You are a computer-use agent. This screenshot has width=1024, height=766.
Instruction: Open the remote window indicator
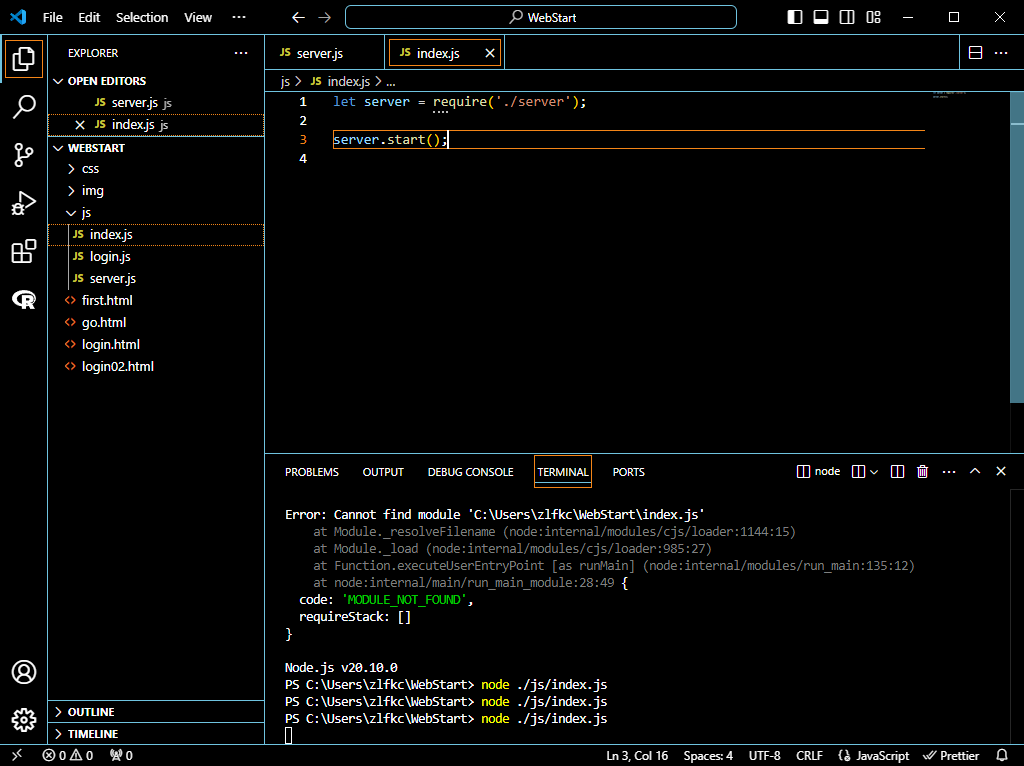coord(17,756)
